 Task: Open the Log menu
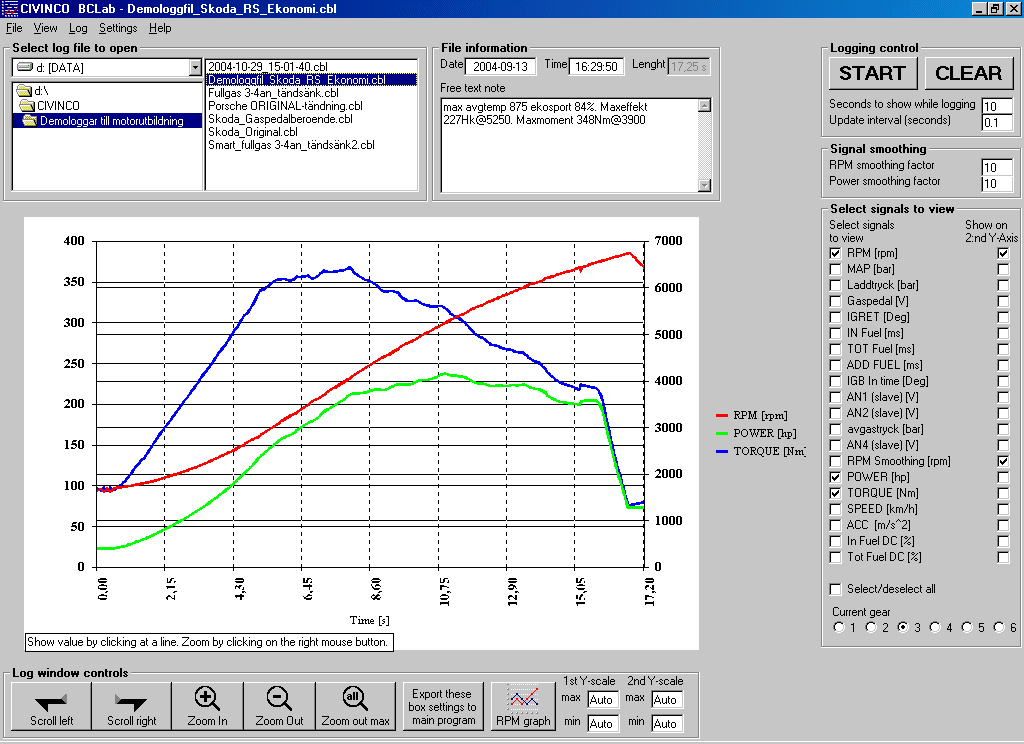point(78,28)
